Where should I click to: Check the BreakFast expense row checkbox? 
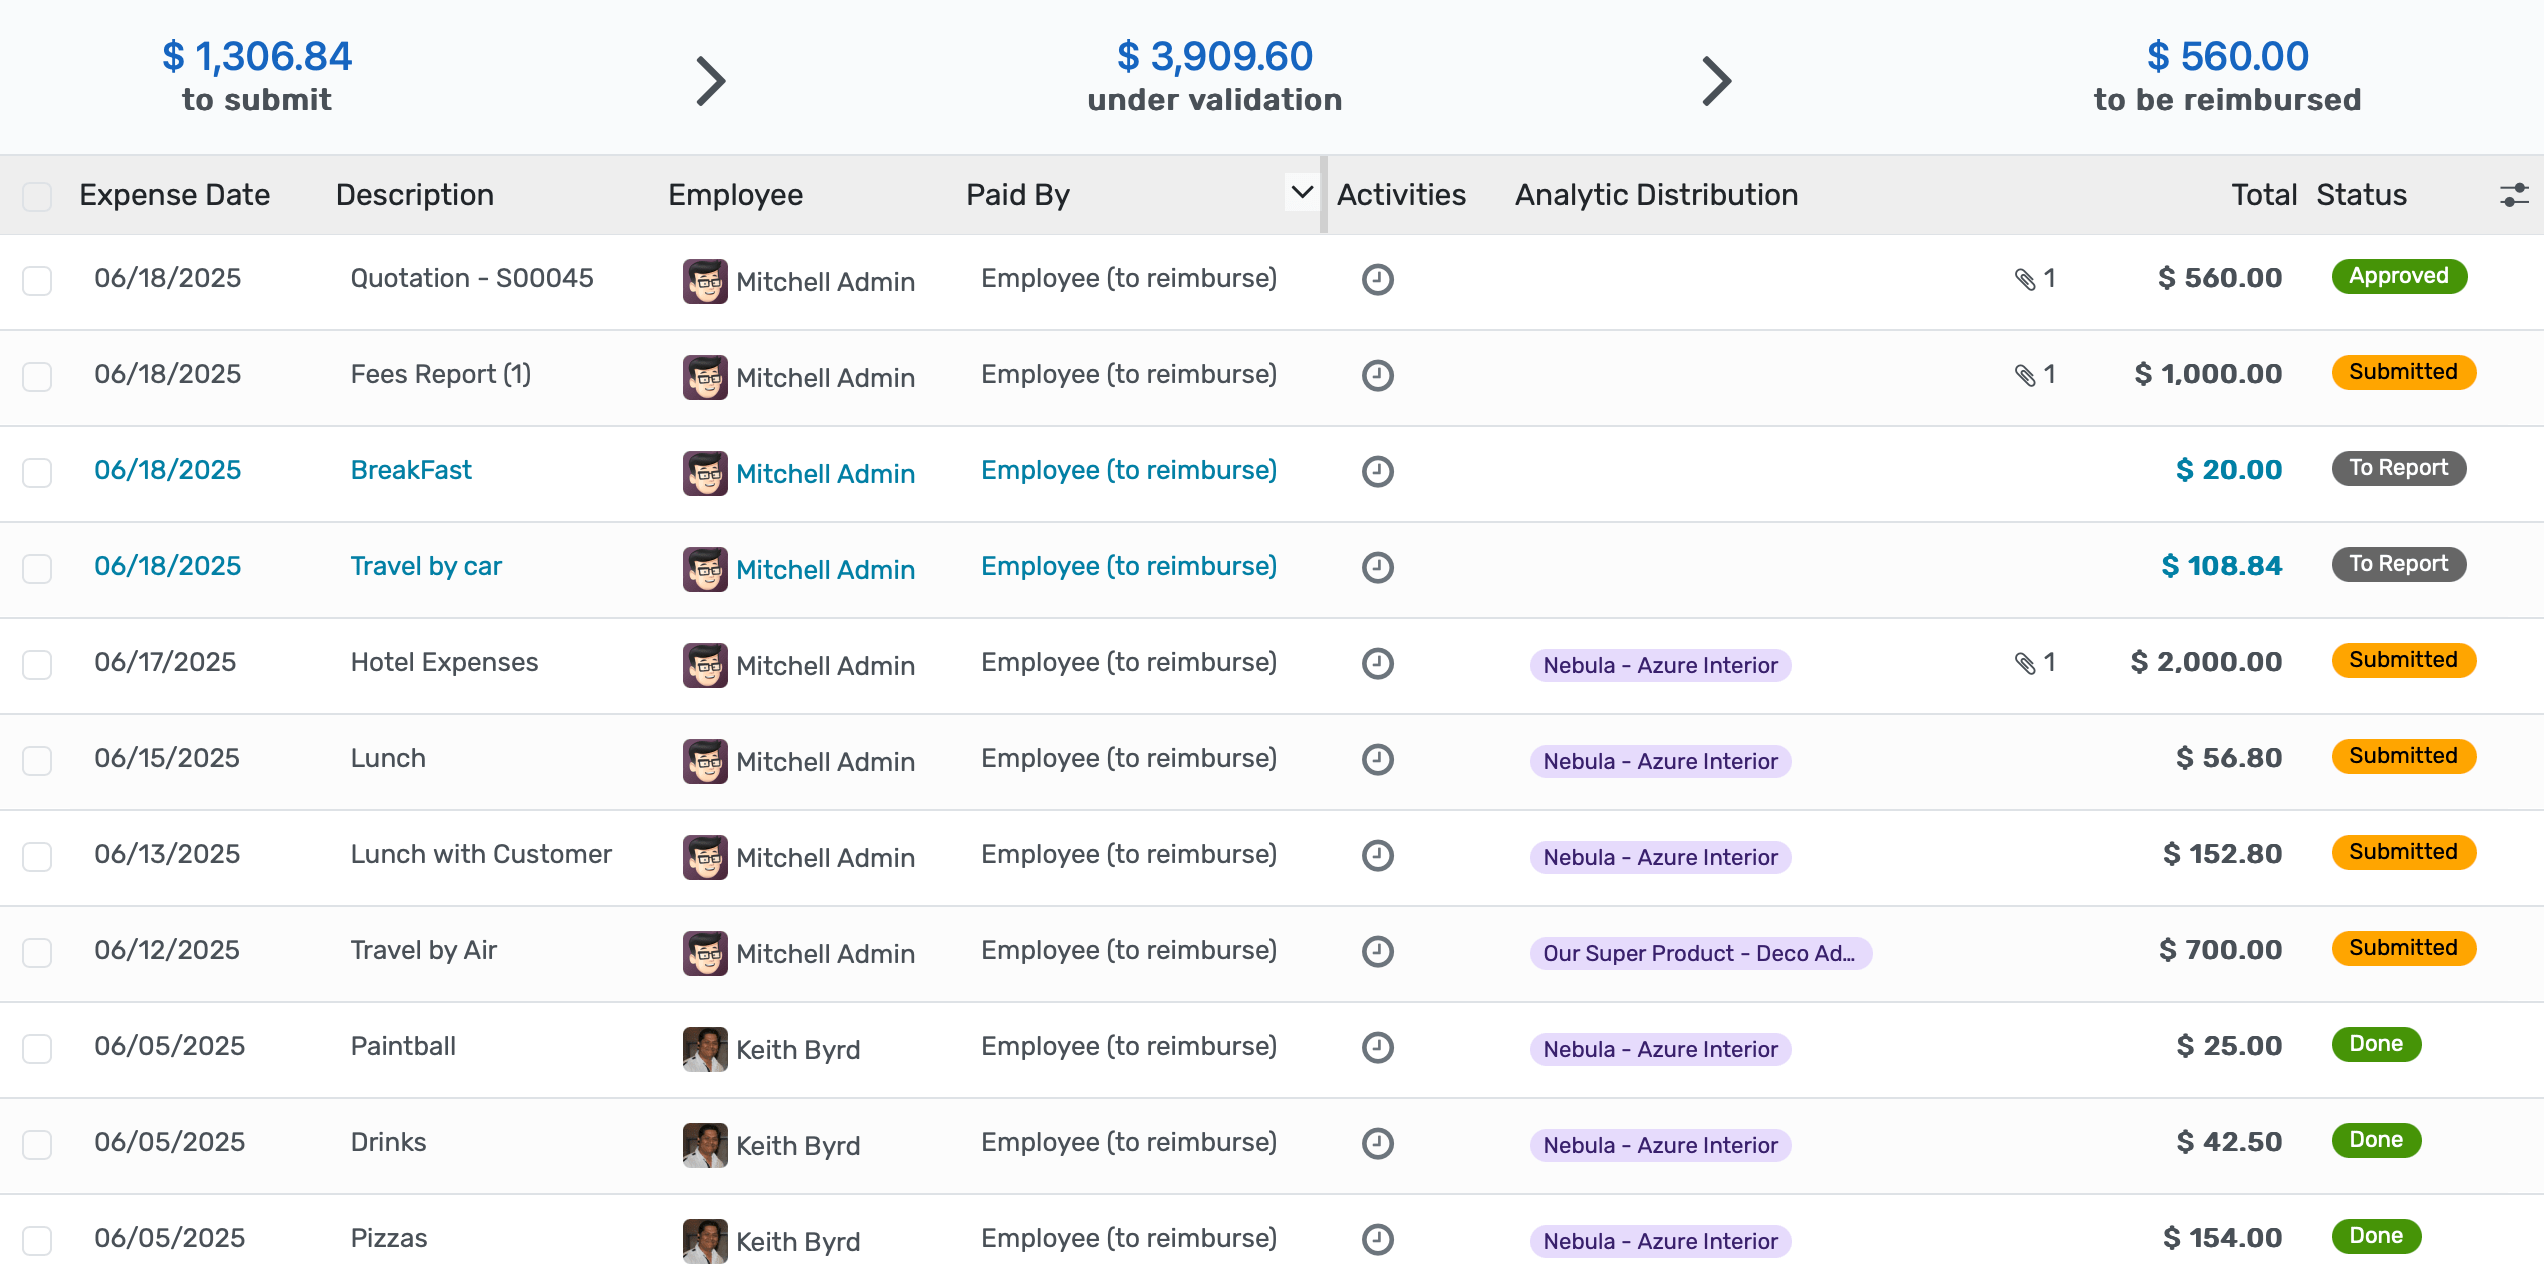coord(37,473)
